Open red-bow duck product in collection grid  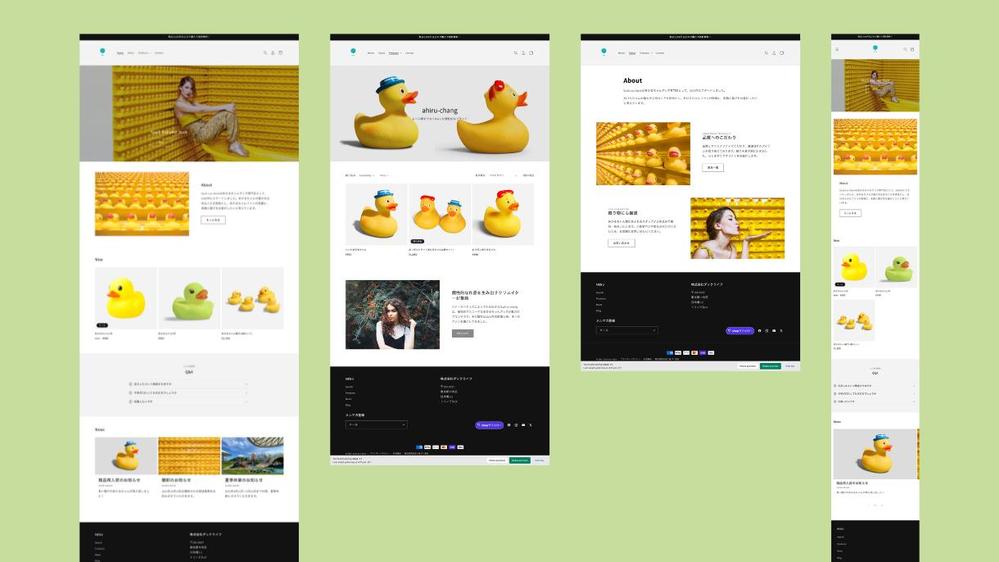pyautogui.click(x=503, y=214)
